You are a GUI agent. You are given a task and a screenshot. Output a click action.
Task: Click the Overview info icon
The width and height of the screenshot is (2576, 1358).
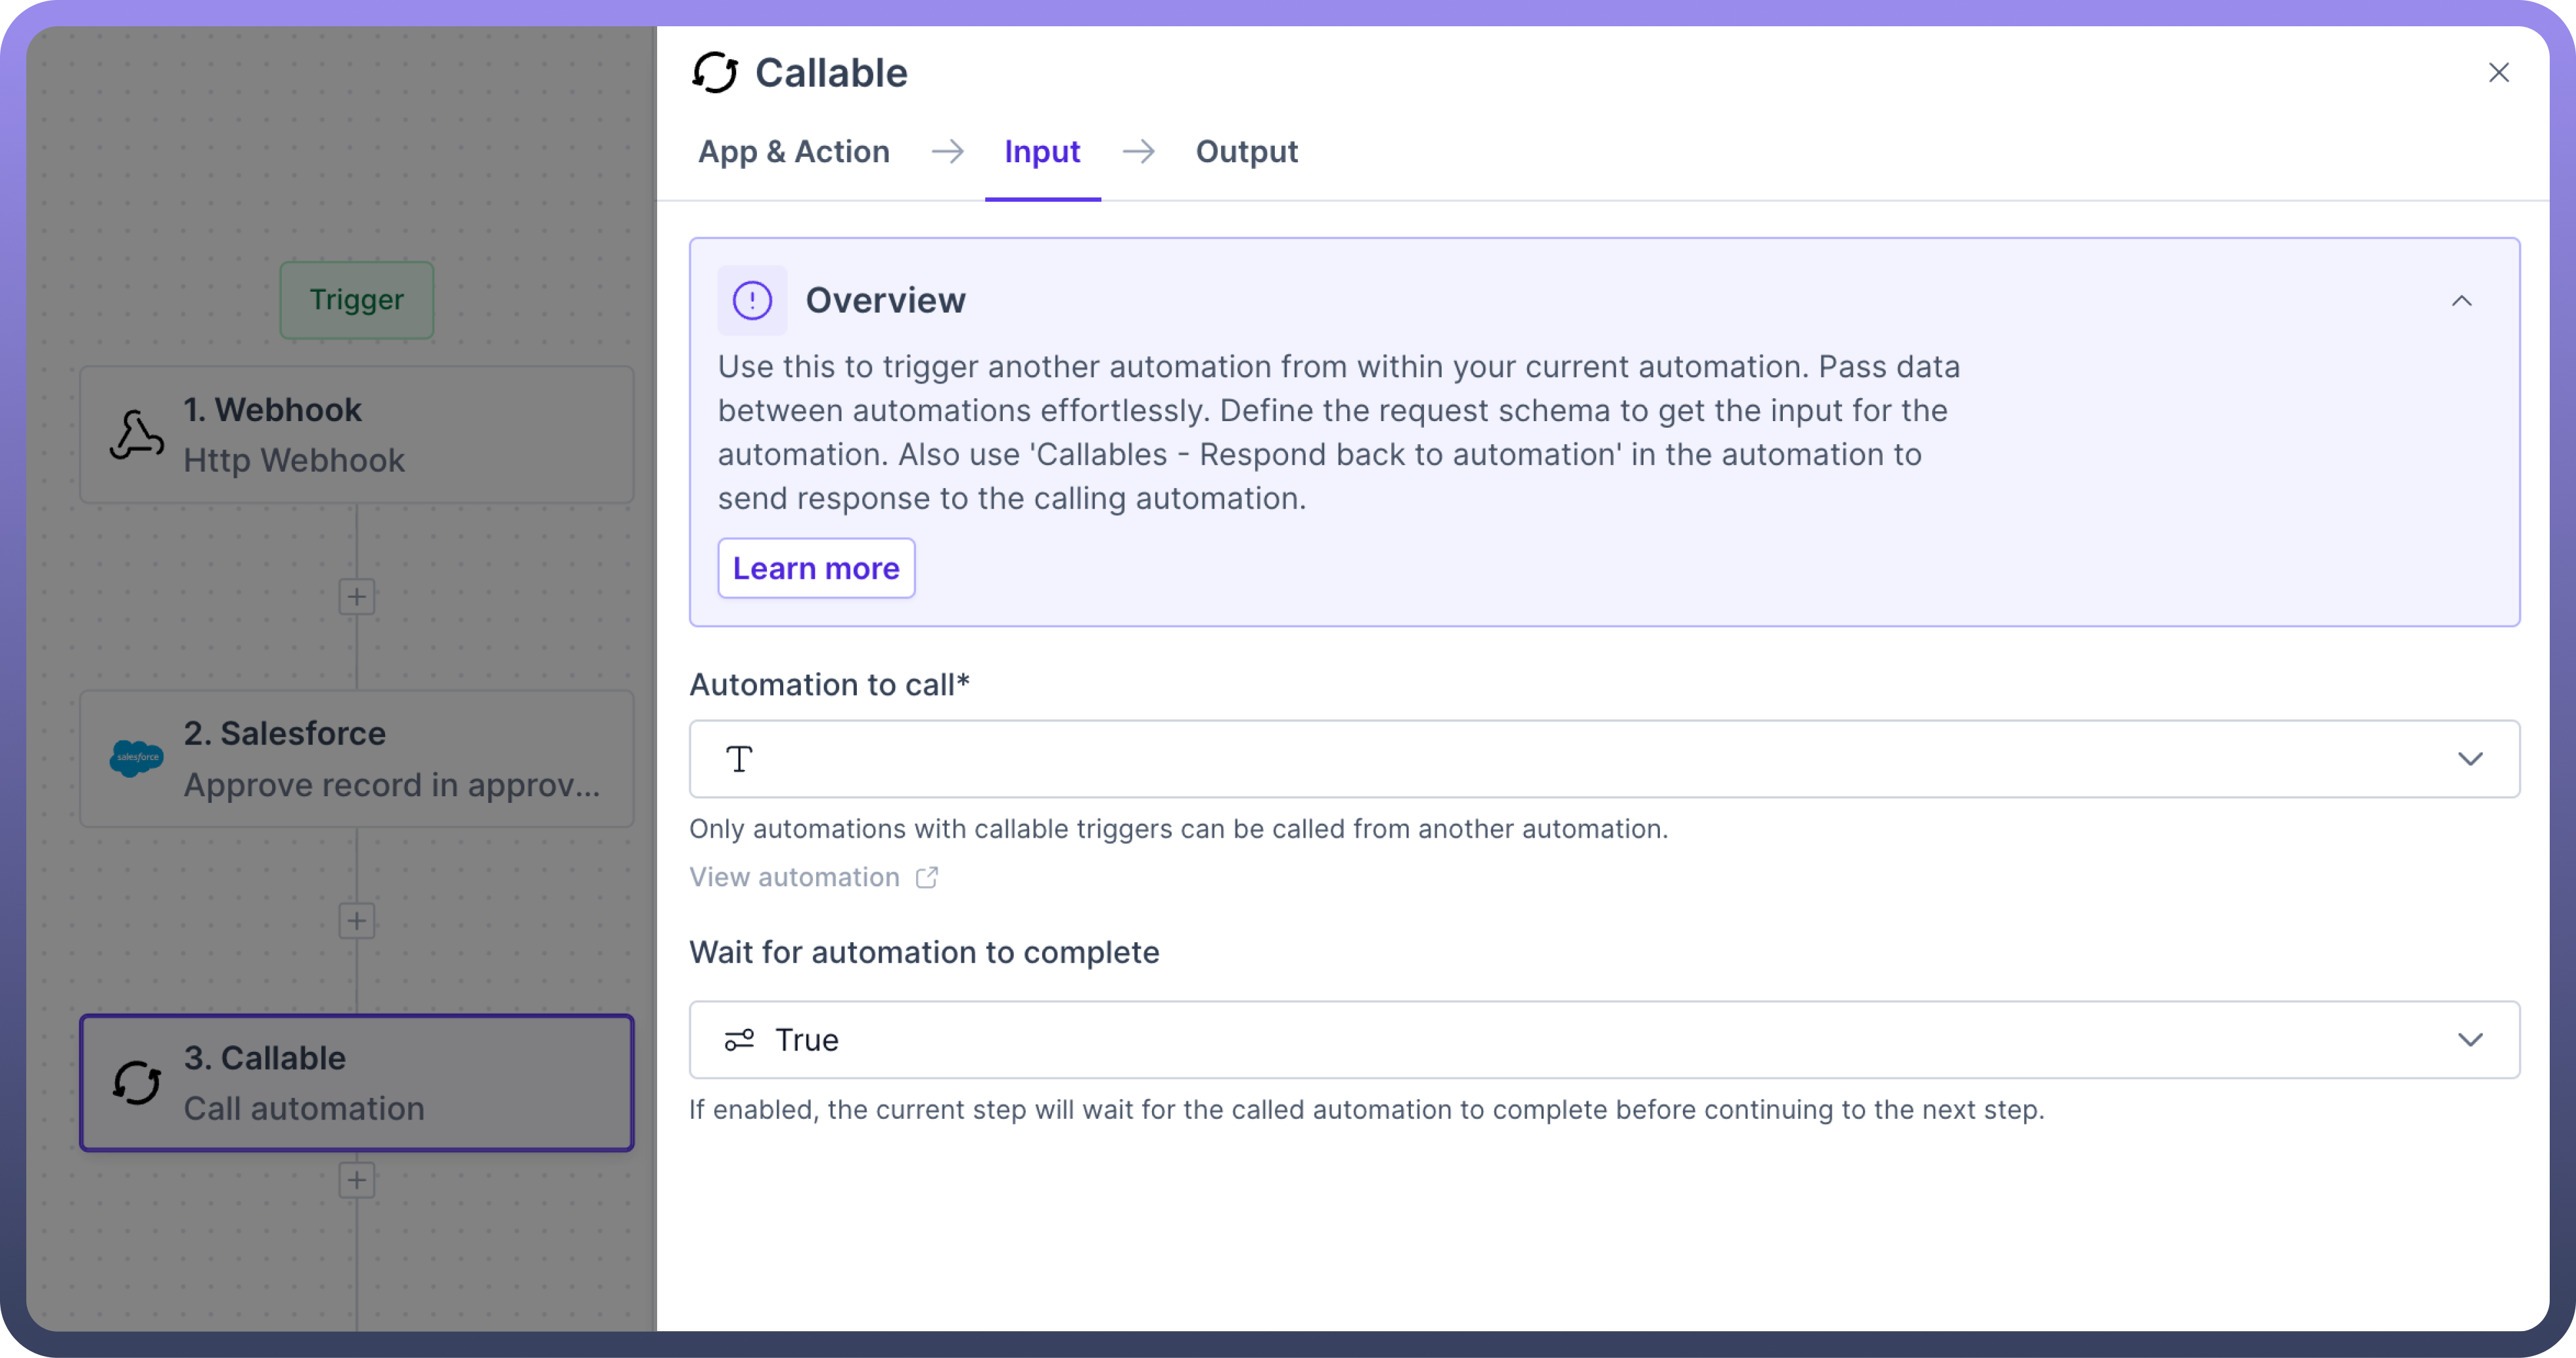(752, 300)
